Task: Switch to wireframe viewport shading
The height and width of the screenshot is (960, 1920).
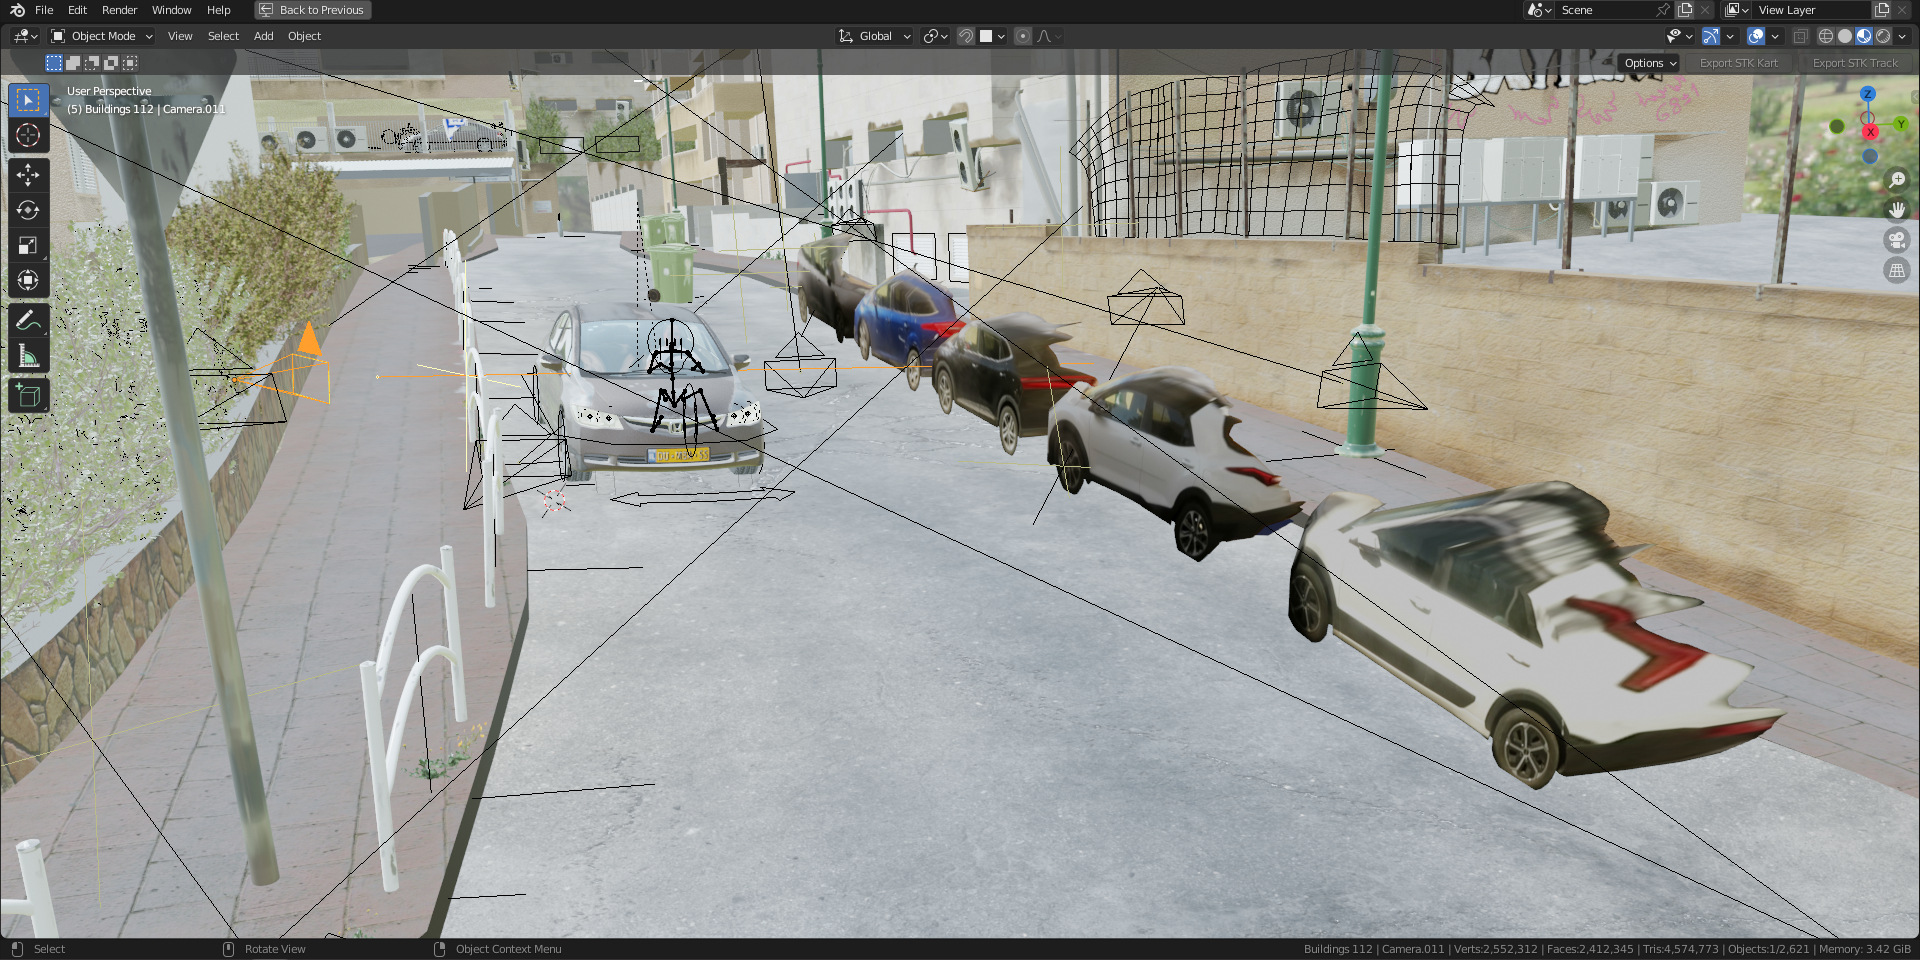Action: point(1825,36)
